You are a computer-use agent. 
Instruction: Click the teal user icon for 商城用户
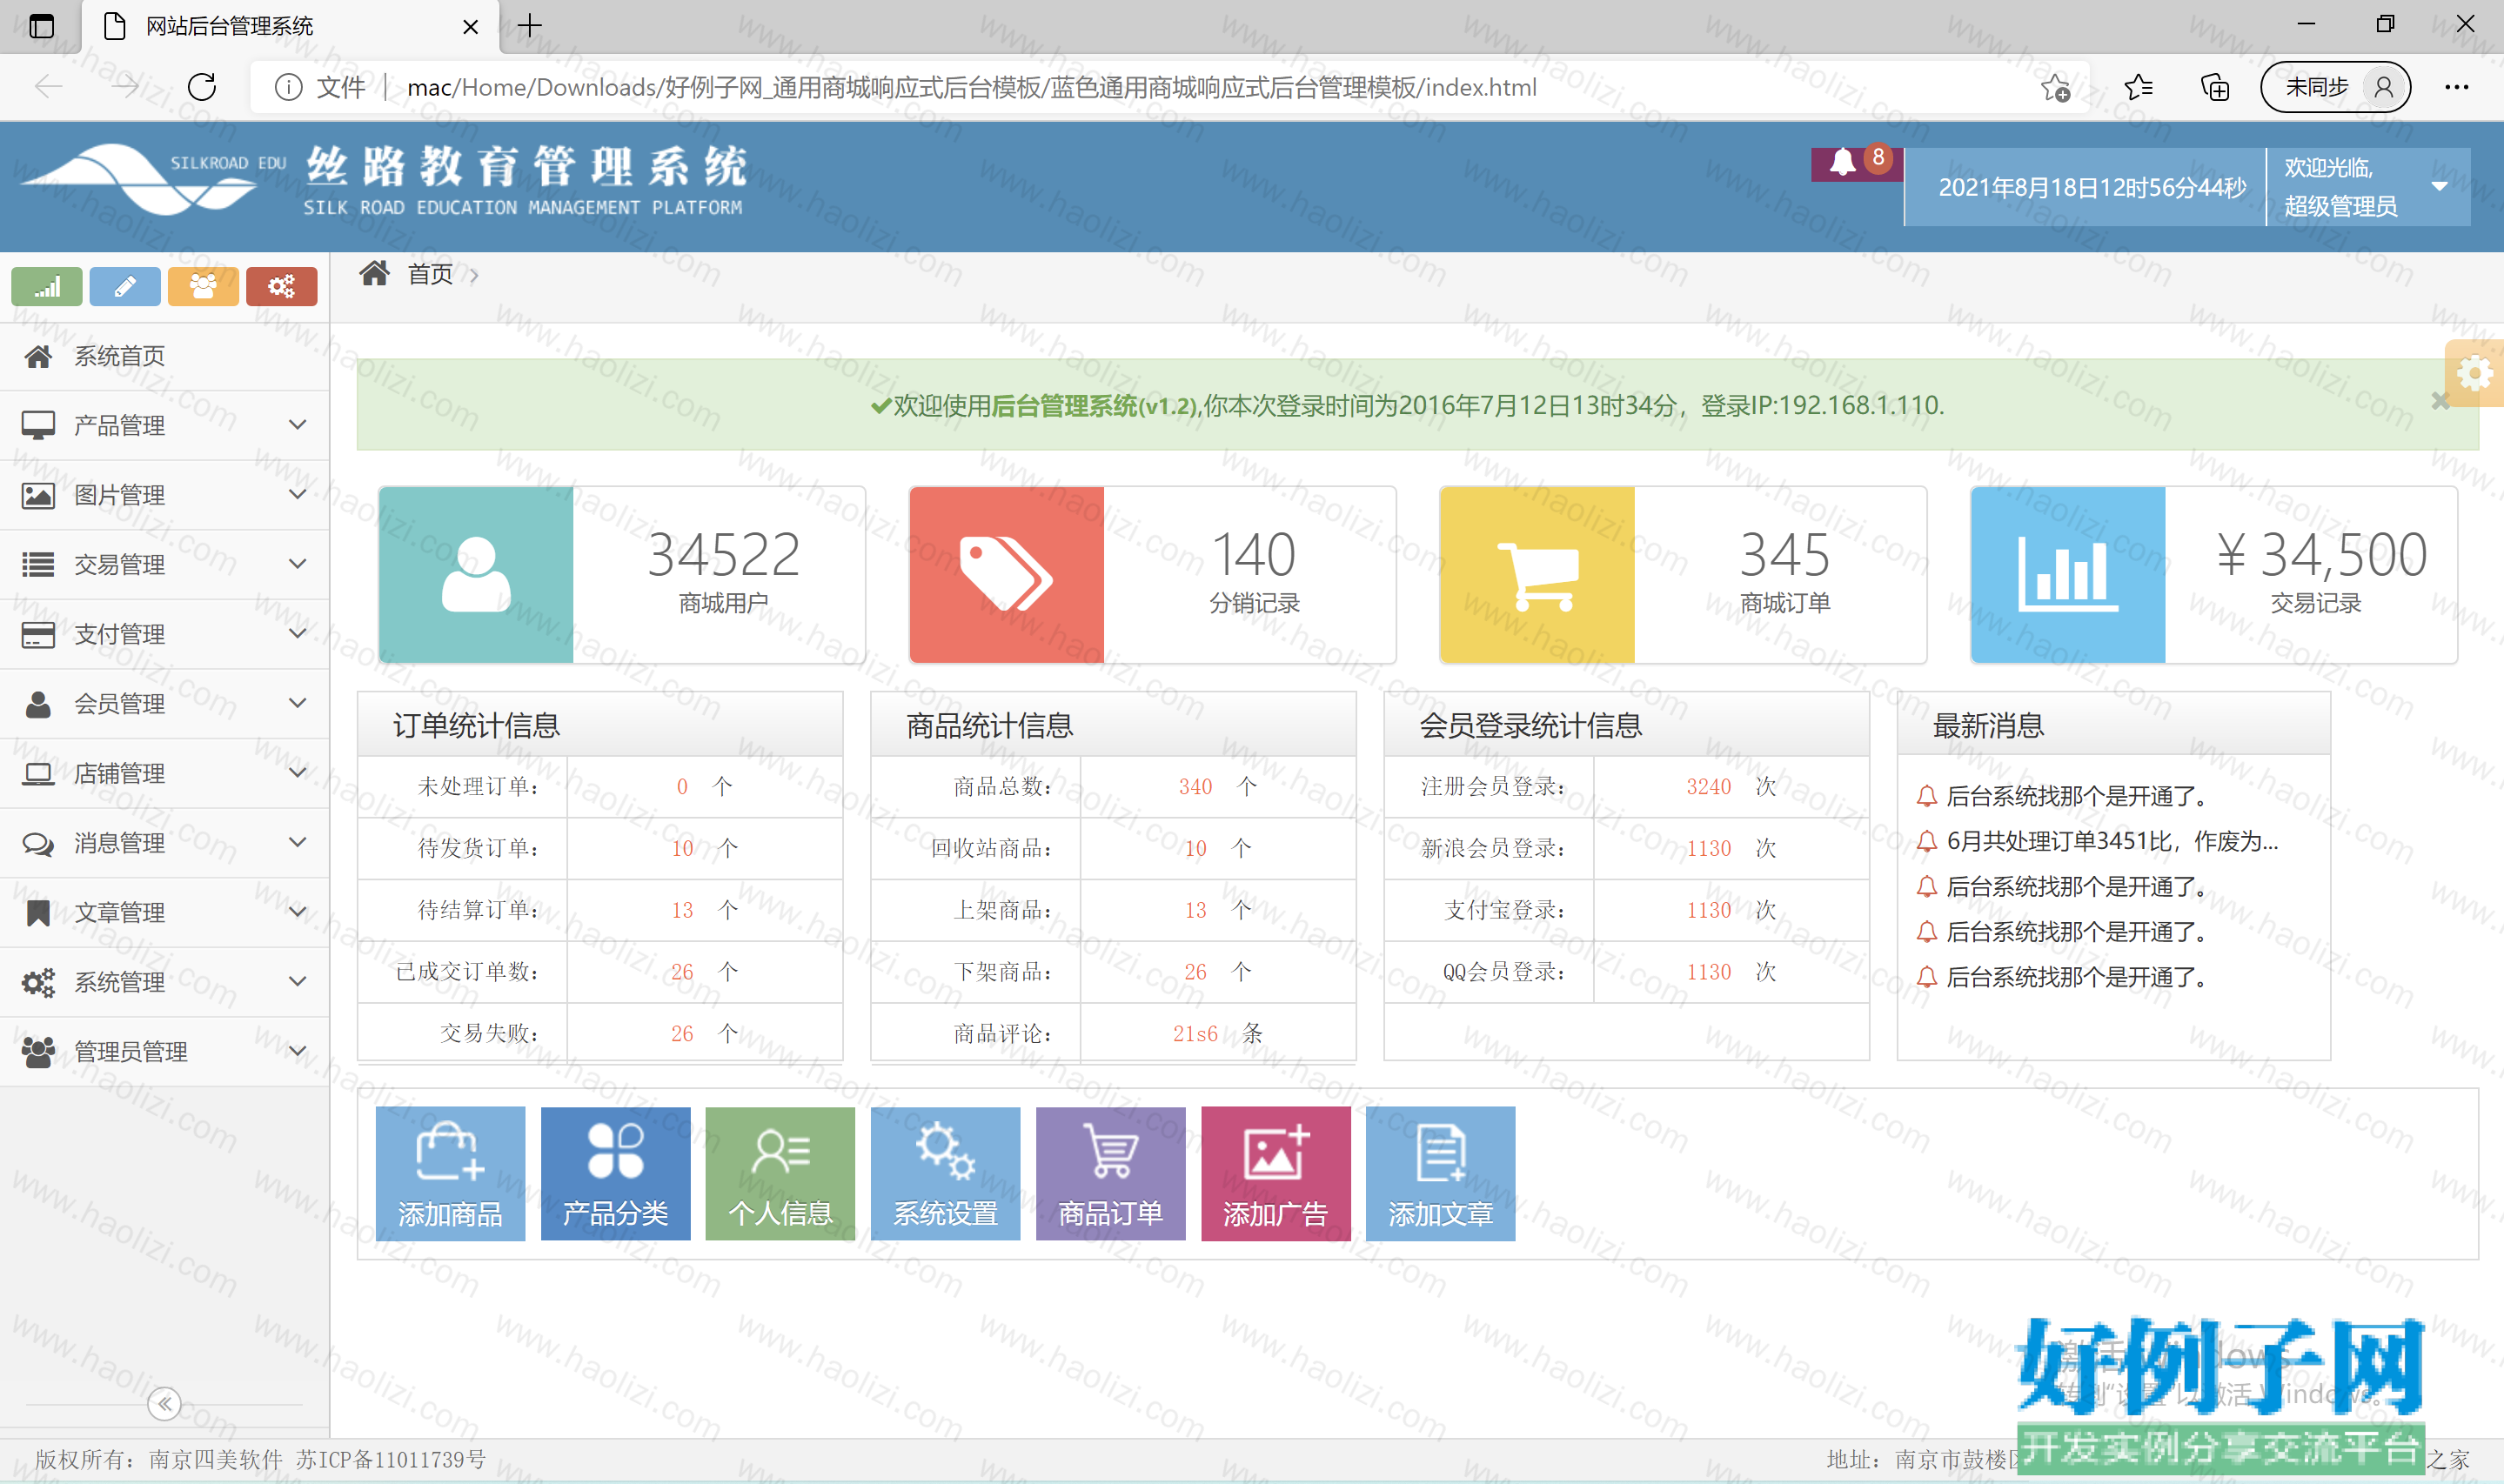476,575
